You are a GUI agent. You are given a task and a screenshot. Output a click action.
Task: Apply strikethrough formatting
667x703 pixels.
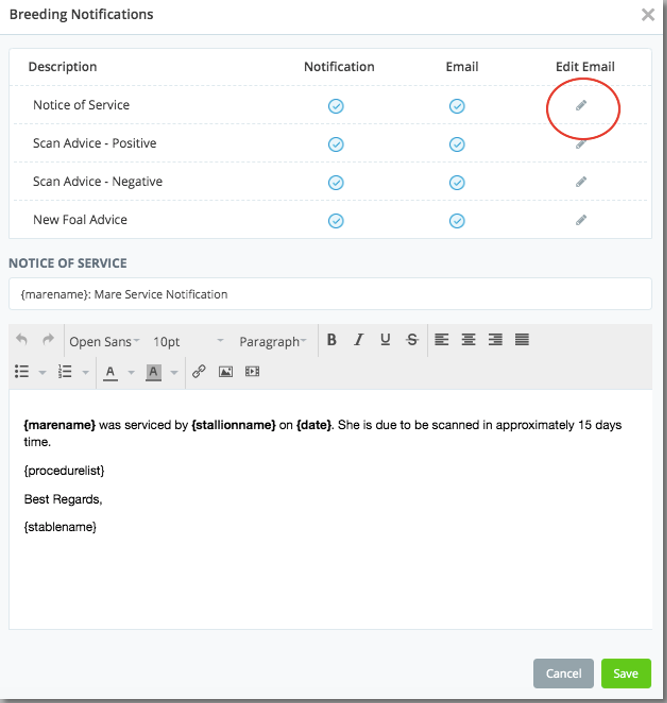412,340
